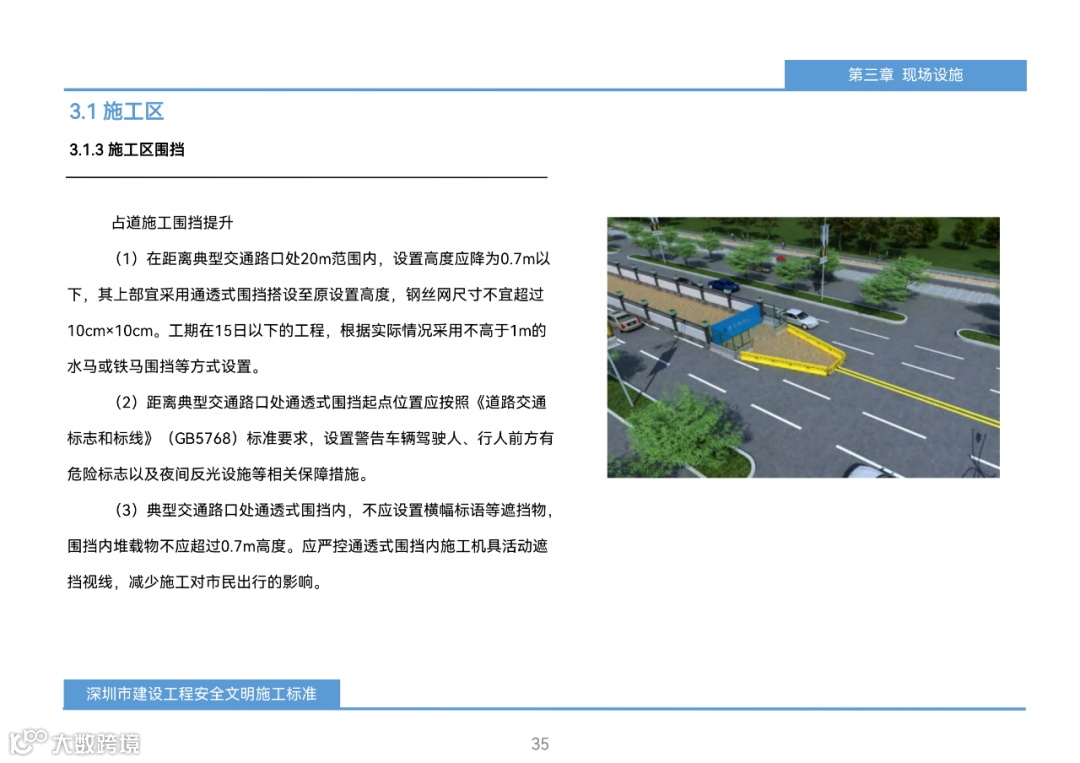Screen dimensions: 1080x763
Task: Click the chapter header '第三章 现场设施'
Action: coord(904,75)
